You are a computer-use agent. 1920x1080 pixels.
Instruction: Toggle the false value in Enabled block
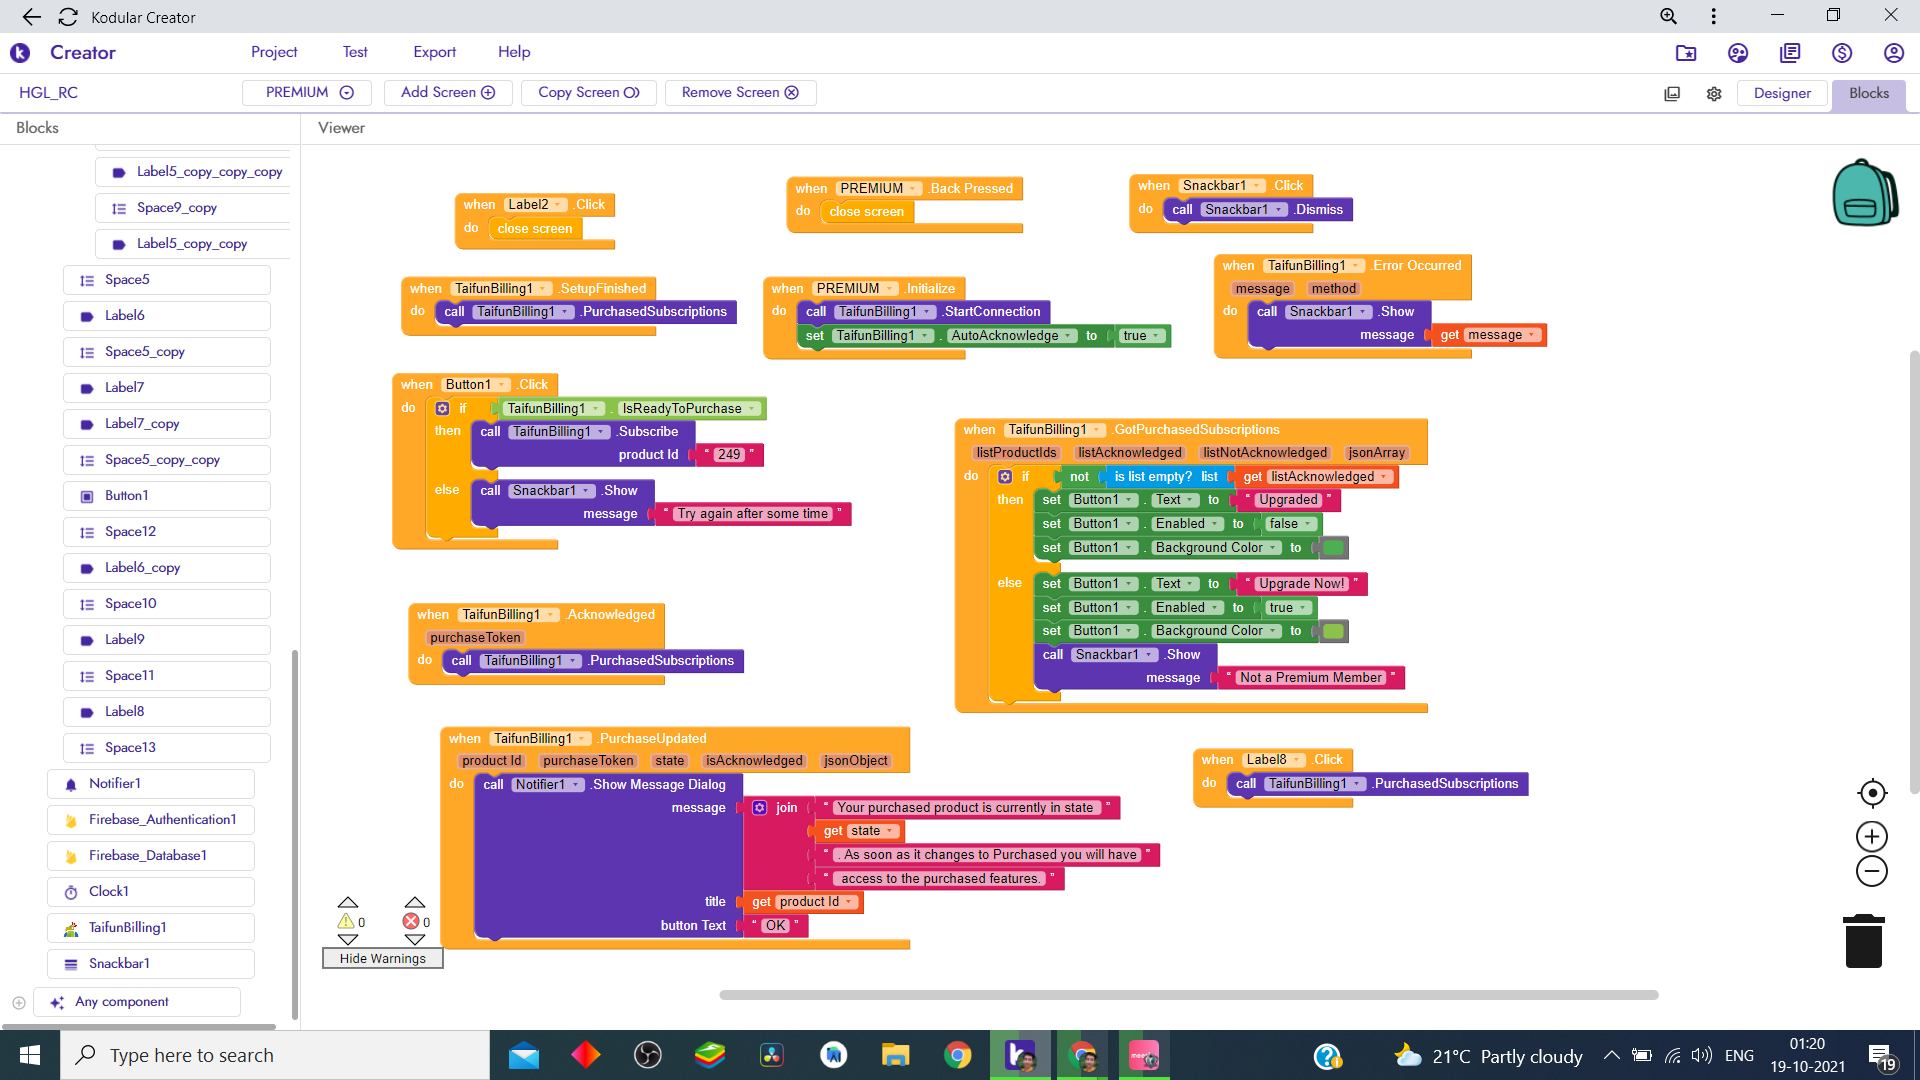pyautogui.click(x=1290, y=524)
